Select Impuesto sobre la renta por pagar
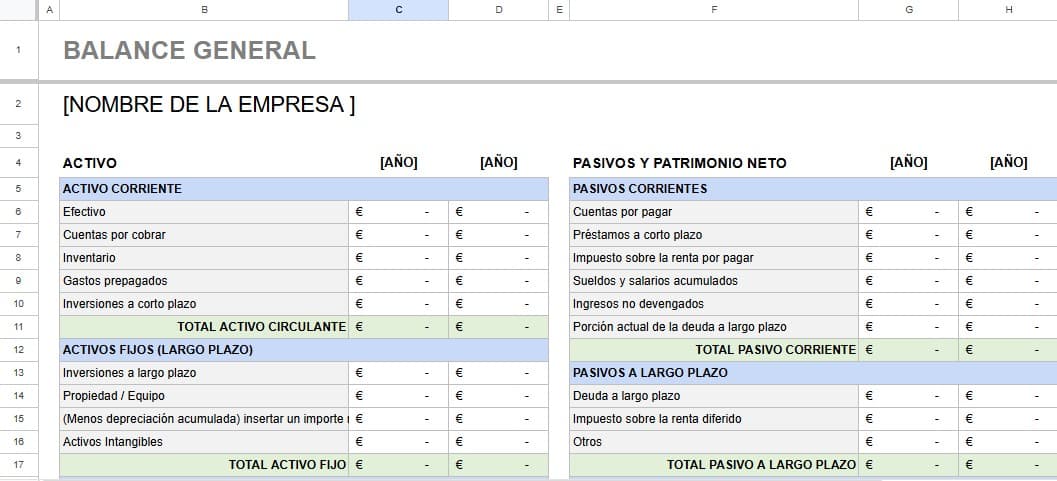1057x481 pixels. (x=714, y=257)
